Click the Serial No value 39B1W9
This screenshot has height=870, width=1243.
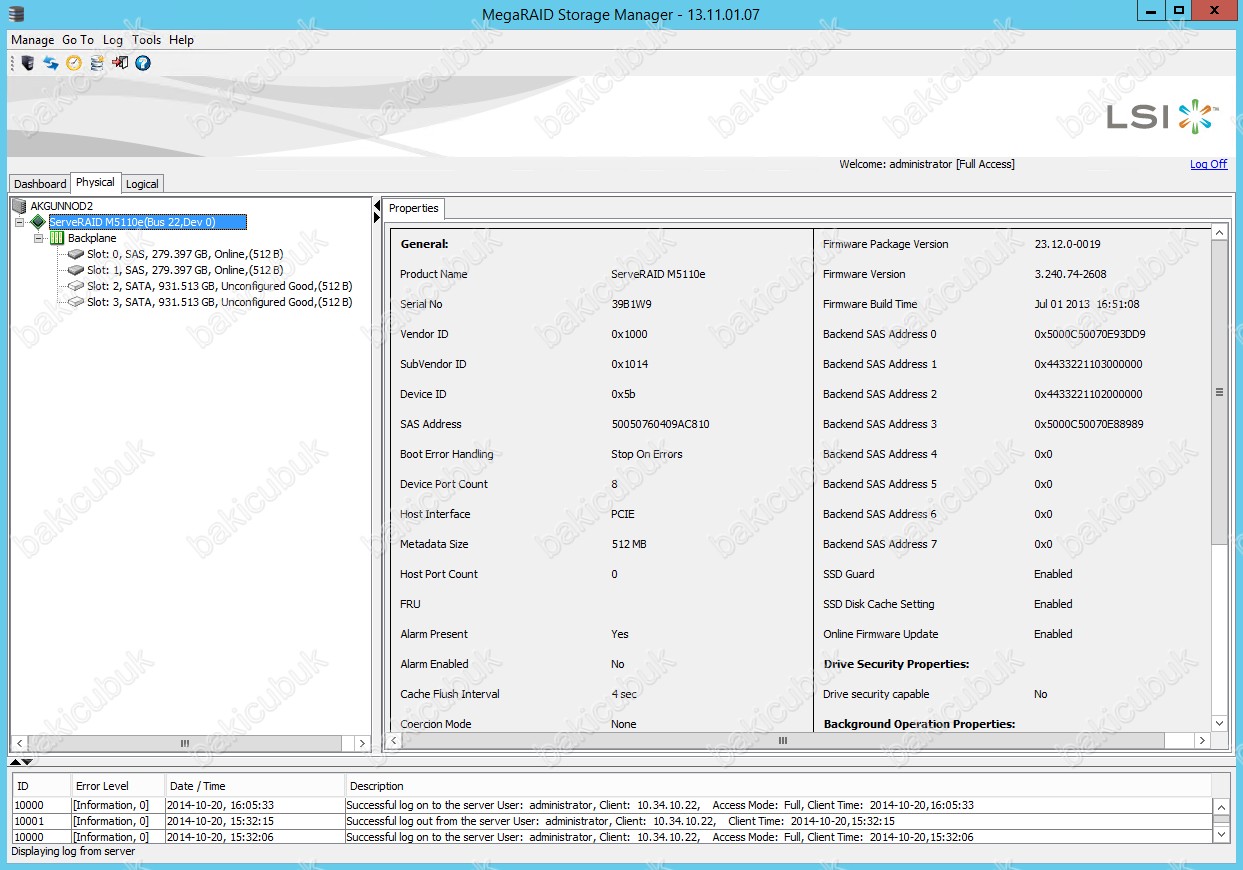pyautogui.click(x=629, y=304)
